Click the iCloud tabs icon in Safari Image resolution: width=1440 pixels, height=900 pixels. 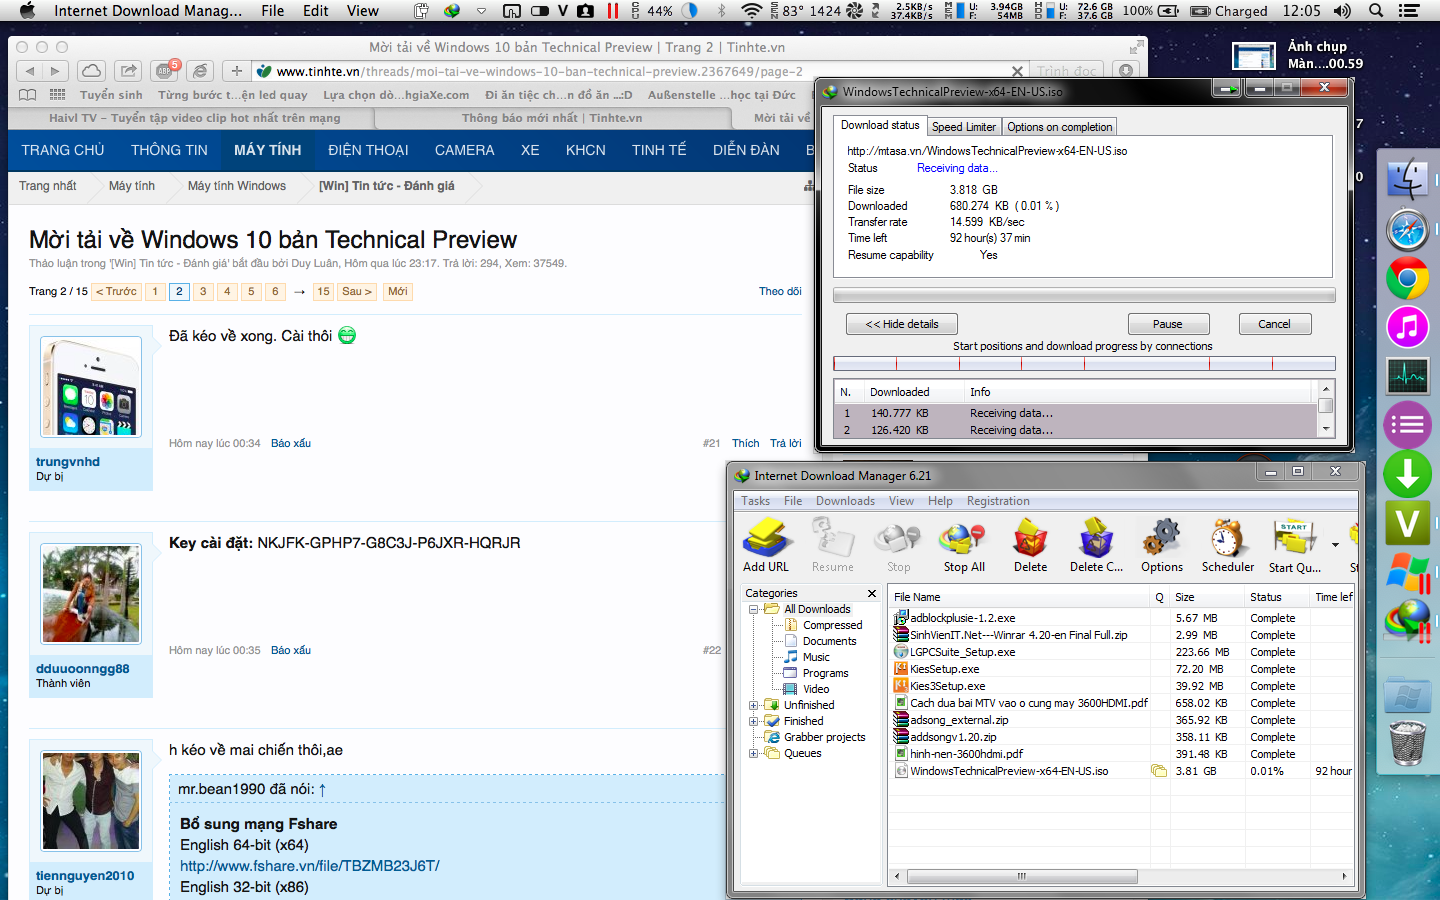(91, 71)
